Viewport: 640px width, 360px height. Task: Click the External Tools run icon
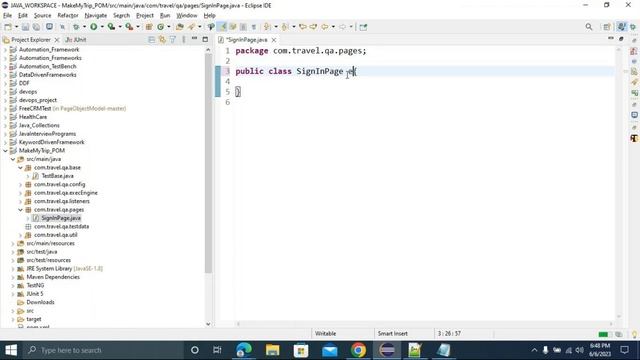tap(129, 27)
